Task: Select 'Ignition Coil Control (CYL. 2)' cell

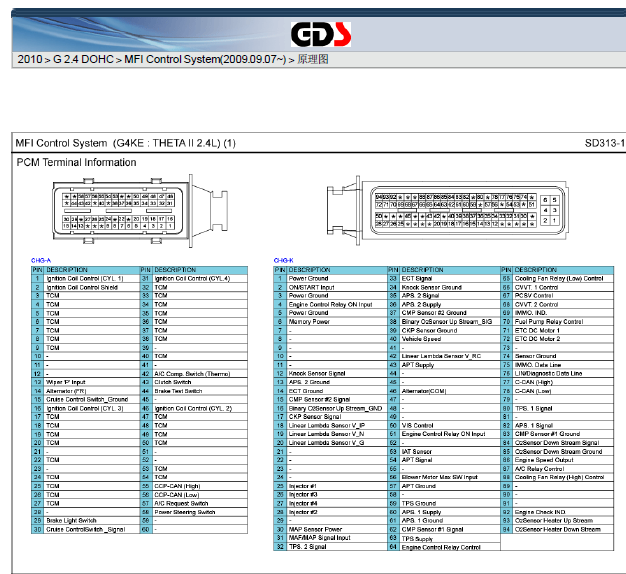Action: click(200, 408)
